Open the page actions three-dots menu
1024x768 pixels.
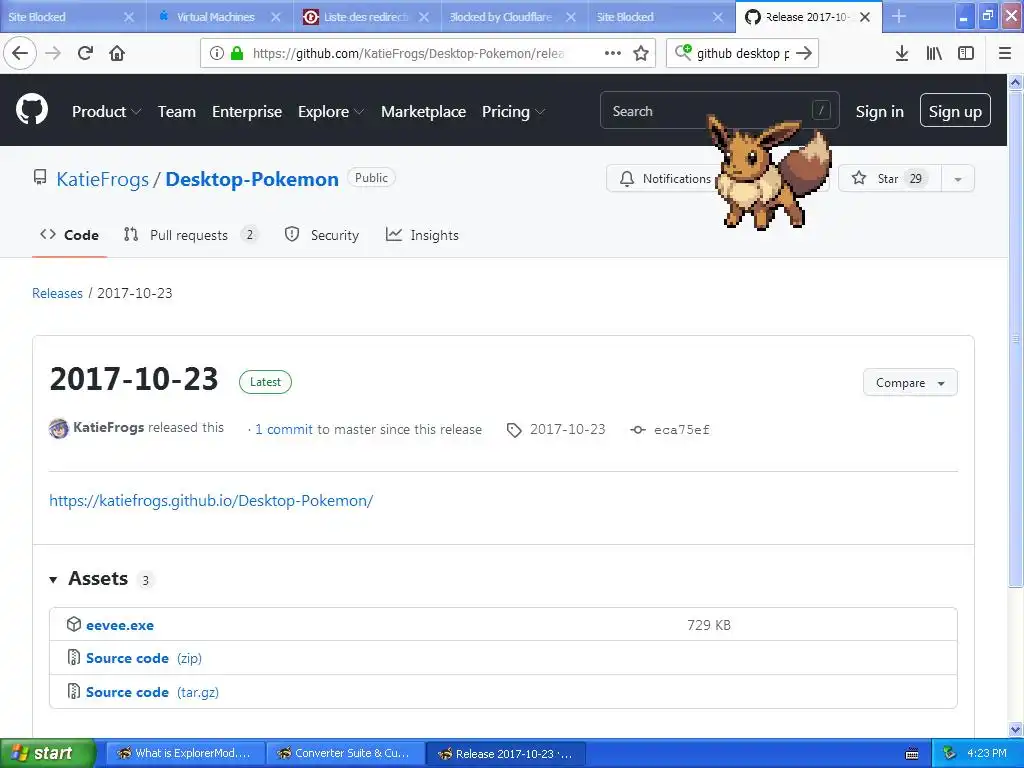[613, 53]
